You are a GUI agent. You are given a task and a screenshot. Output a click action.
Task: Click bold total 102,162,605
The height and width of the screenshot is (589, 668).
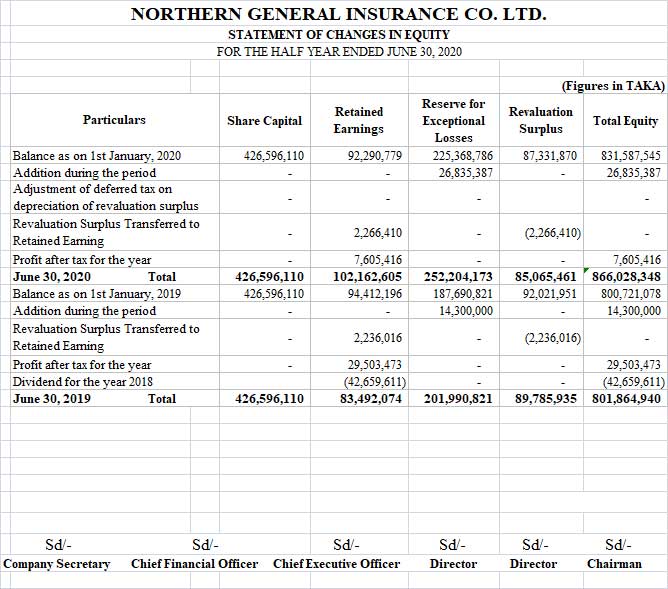click(367, 277)
